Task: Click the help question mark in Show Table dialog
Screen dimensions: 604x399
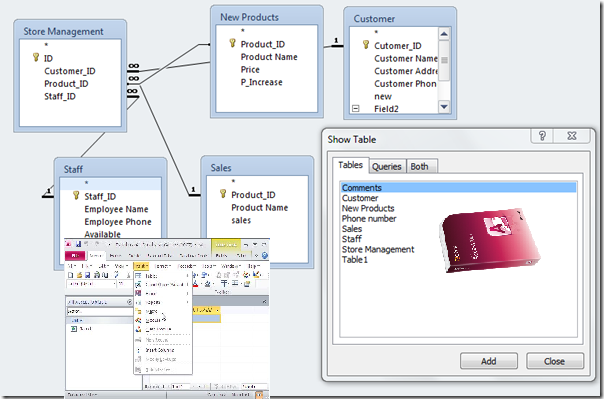Action: (x=542, y=136)
